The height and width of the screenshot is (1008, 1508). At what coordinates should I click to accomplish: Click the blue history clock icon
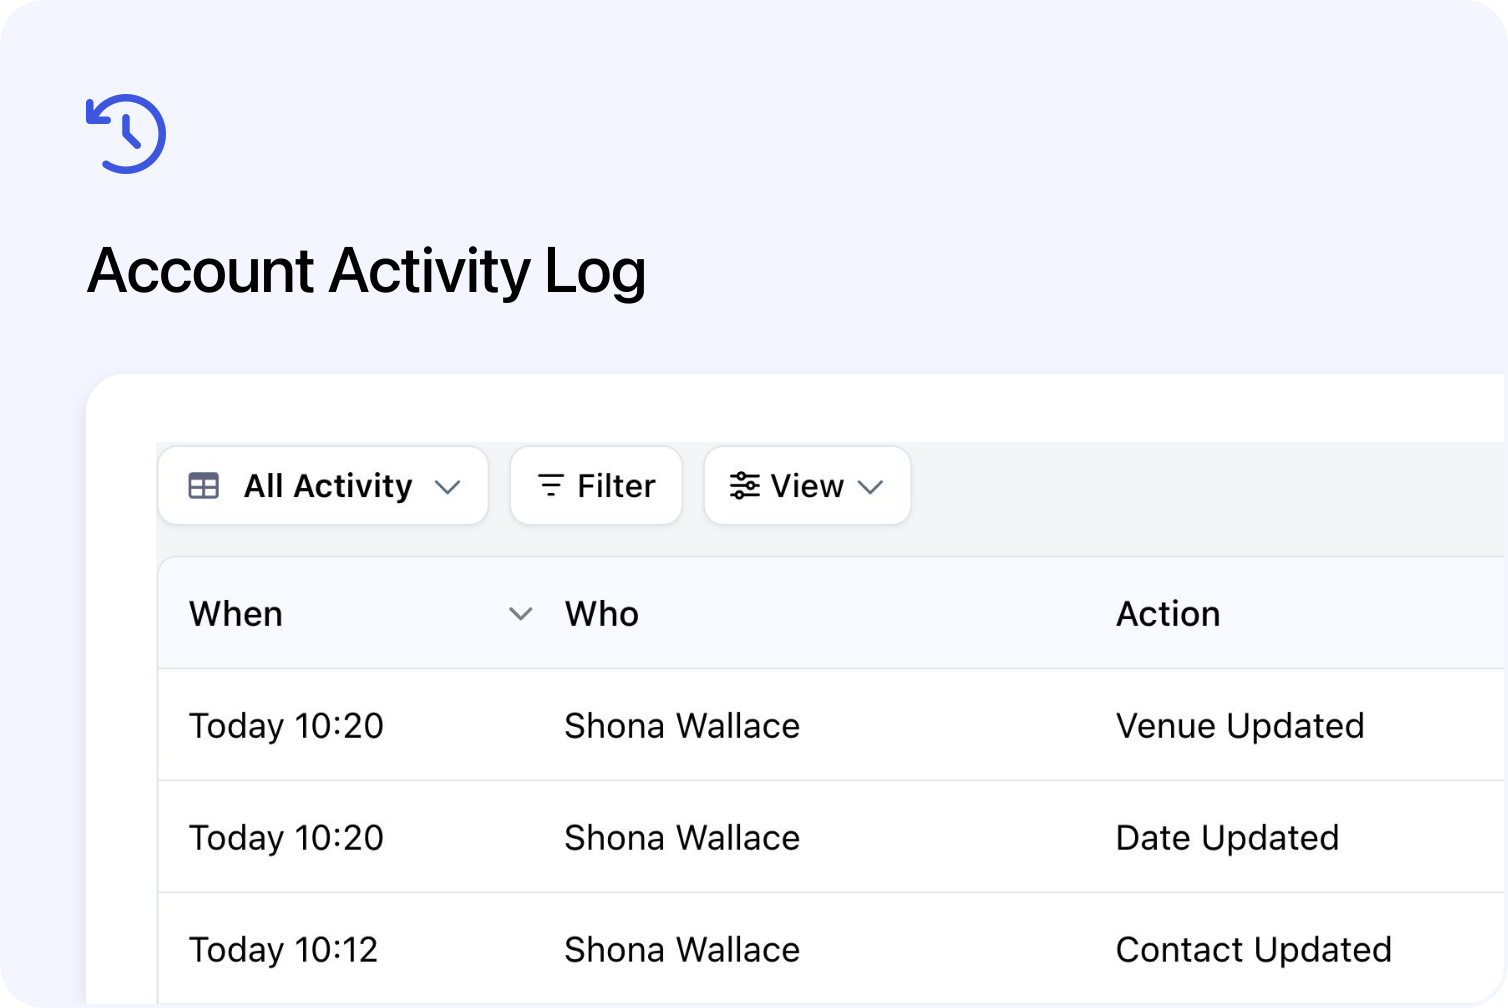point(126,134)
